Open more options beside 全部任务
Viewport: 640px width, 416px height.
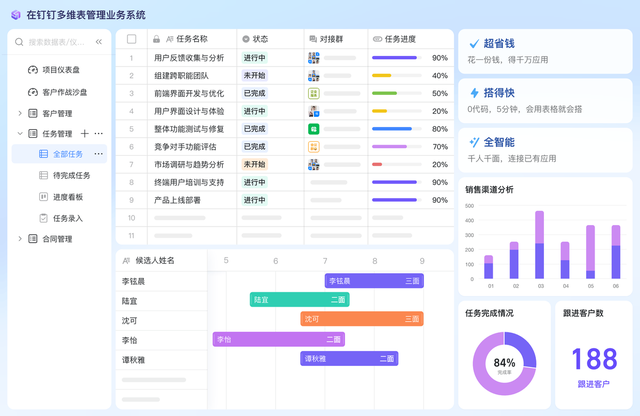coord(99,153)
